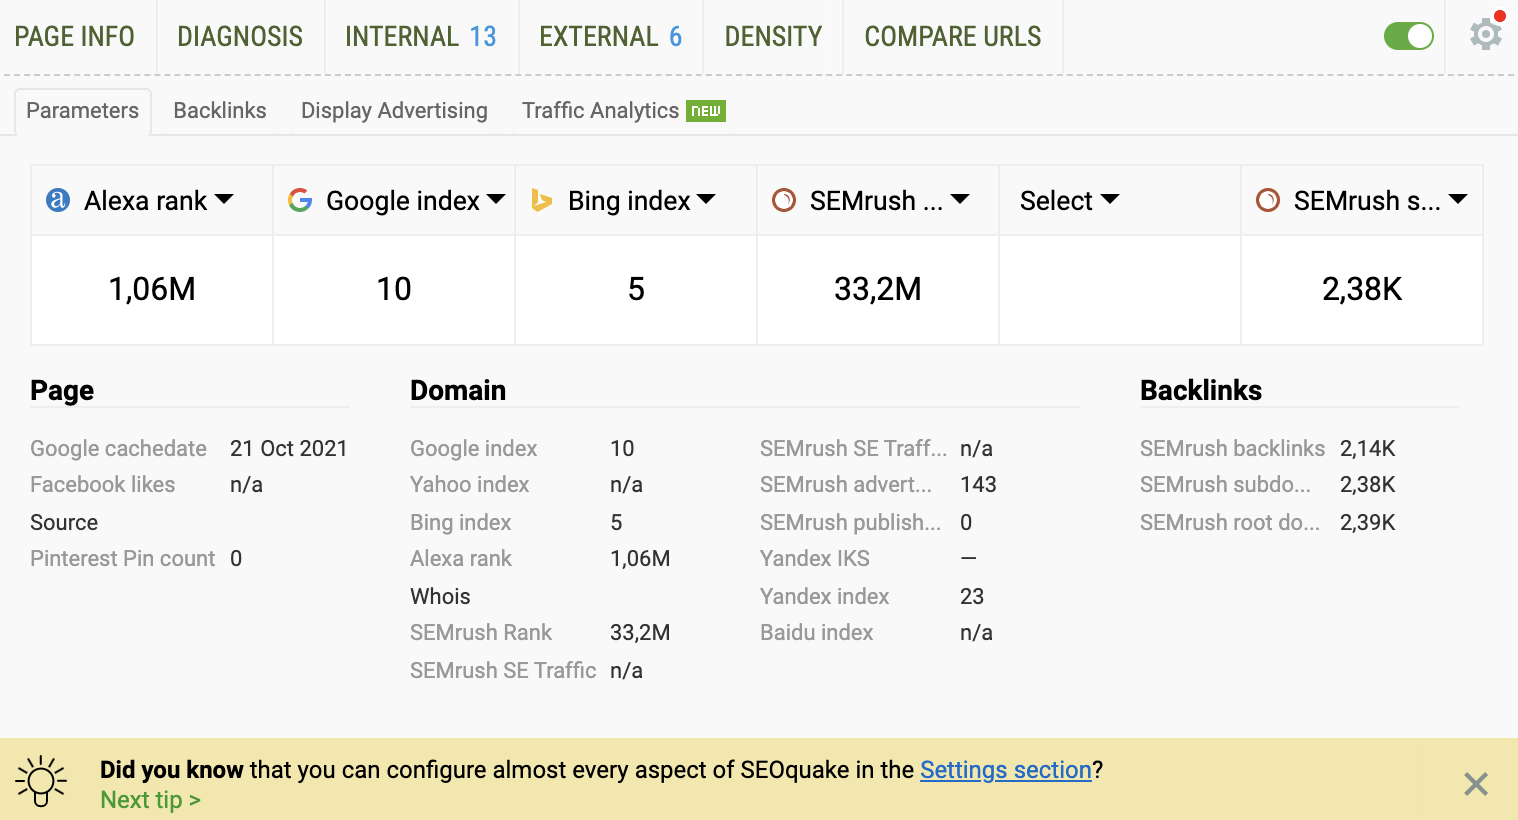The height and width of the screenshot is (820, 1518).
Task: Open the EXTERNAL 6 tab
Action: [610, 37]
